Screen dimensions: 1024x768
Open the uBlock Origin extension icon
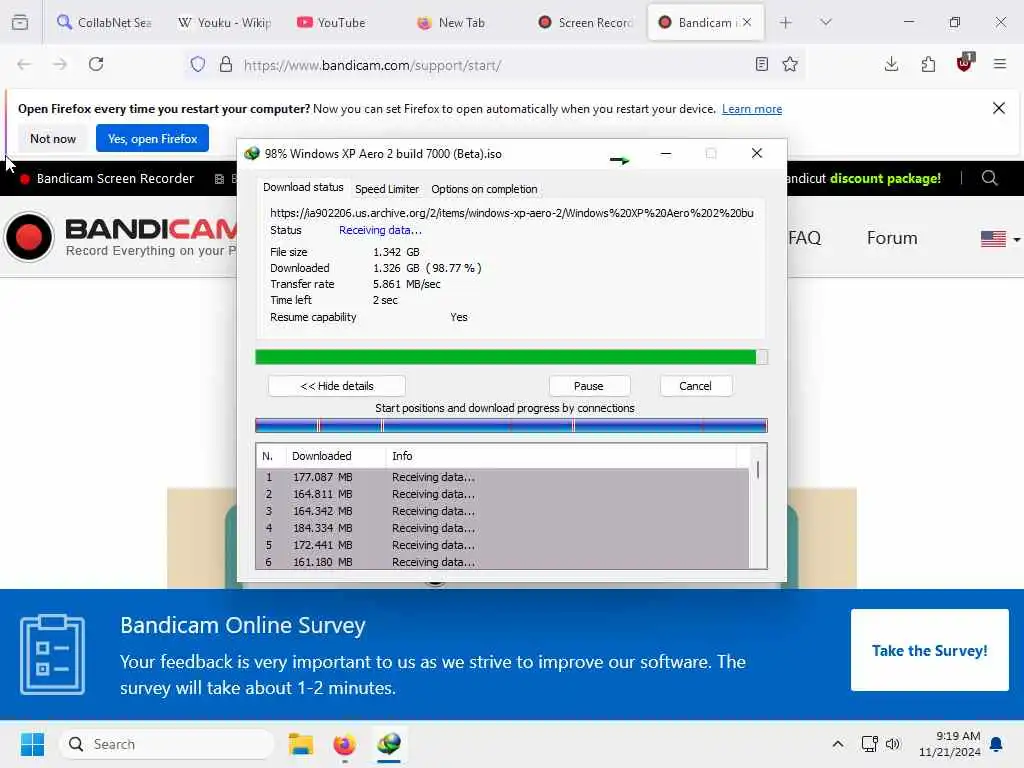[x=965, y=63]
